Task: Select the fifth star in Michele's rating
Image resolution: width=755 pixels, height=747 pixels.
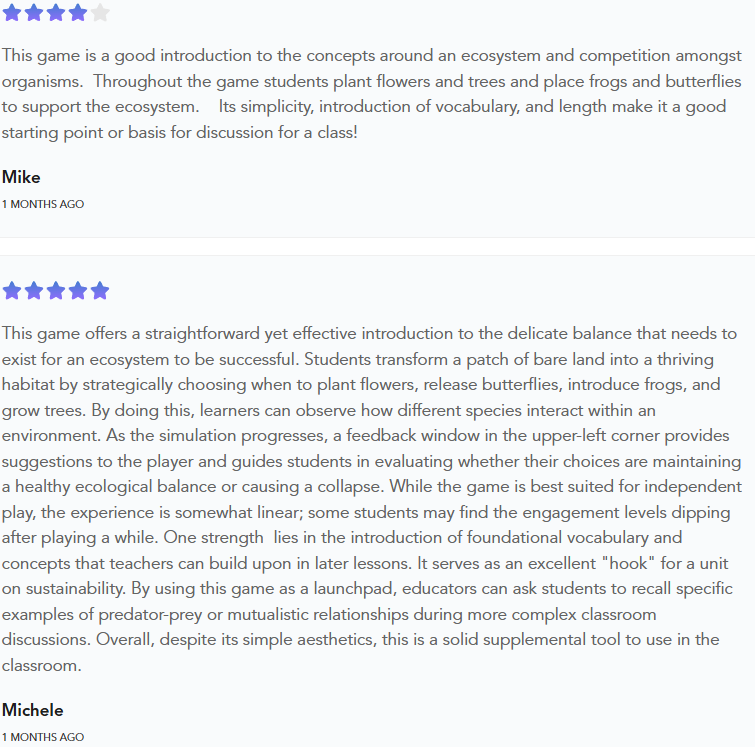Action: [x=99, y=291]
